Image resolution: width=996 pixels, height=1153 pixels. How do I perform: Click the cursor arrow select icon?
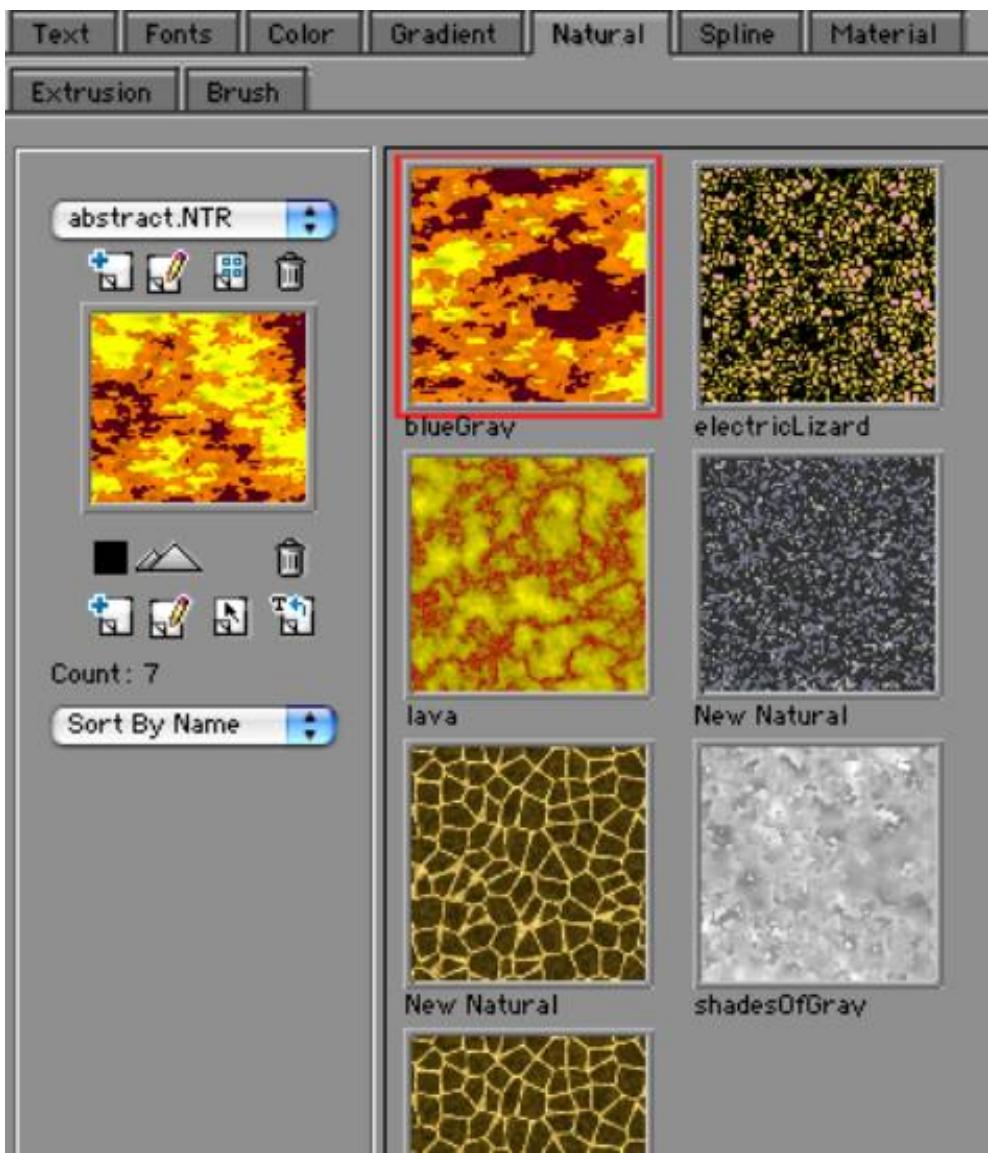coord(230,616)
